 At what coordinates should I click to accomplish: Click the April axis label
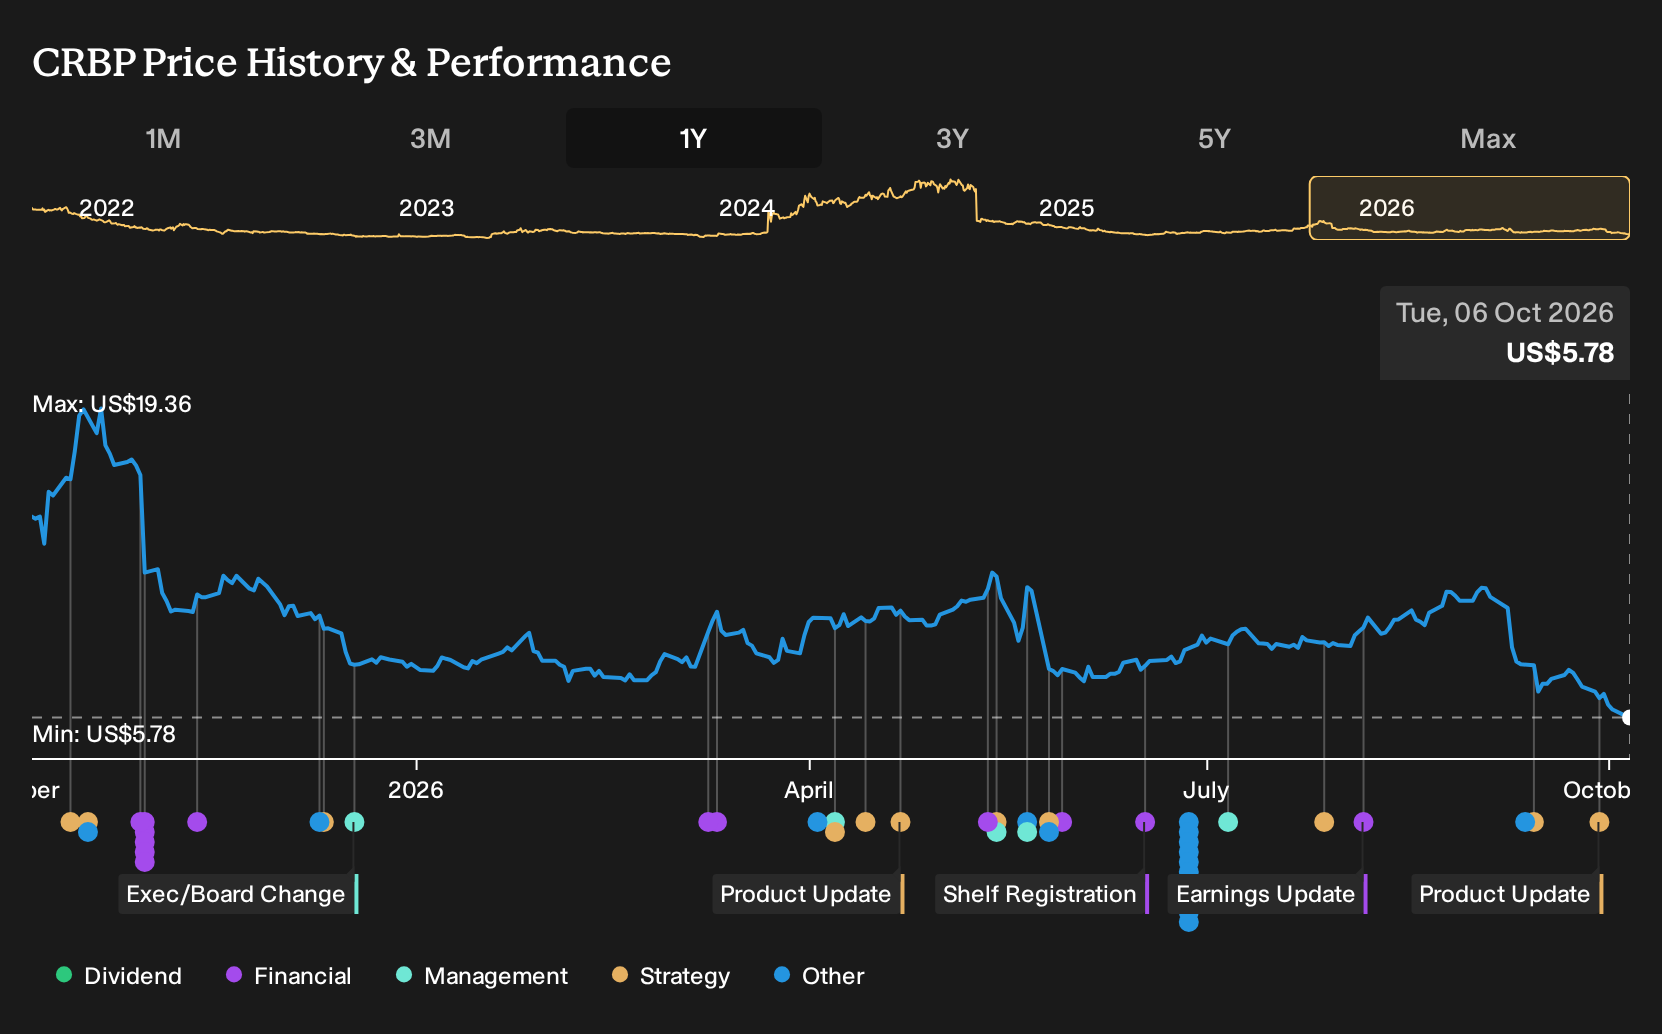click(808, 790)
